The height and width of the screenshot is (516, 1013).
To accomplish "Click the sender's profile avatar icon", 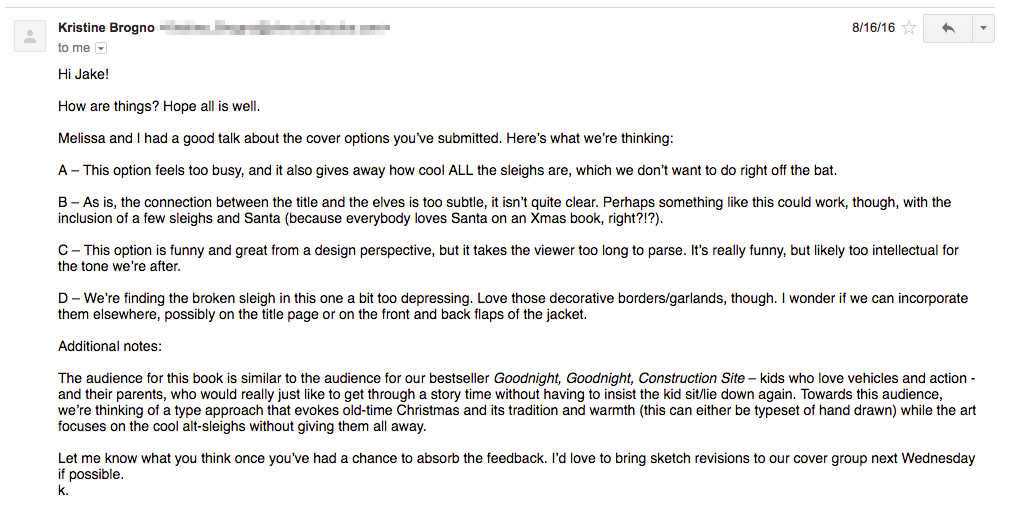I will [x=31, y=37].
